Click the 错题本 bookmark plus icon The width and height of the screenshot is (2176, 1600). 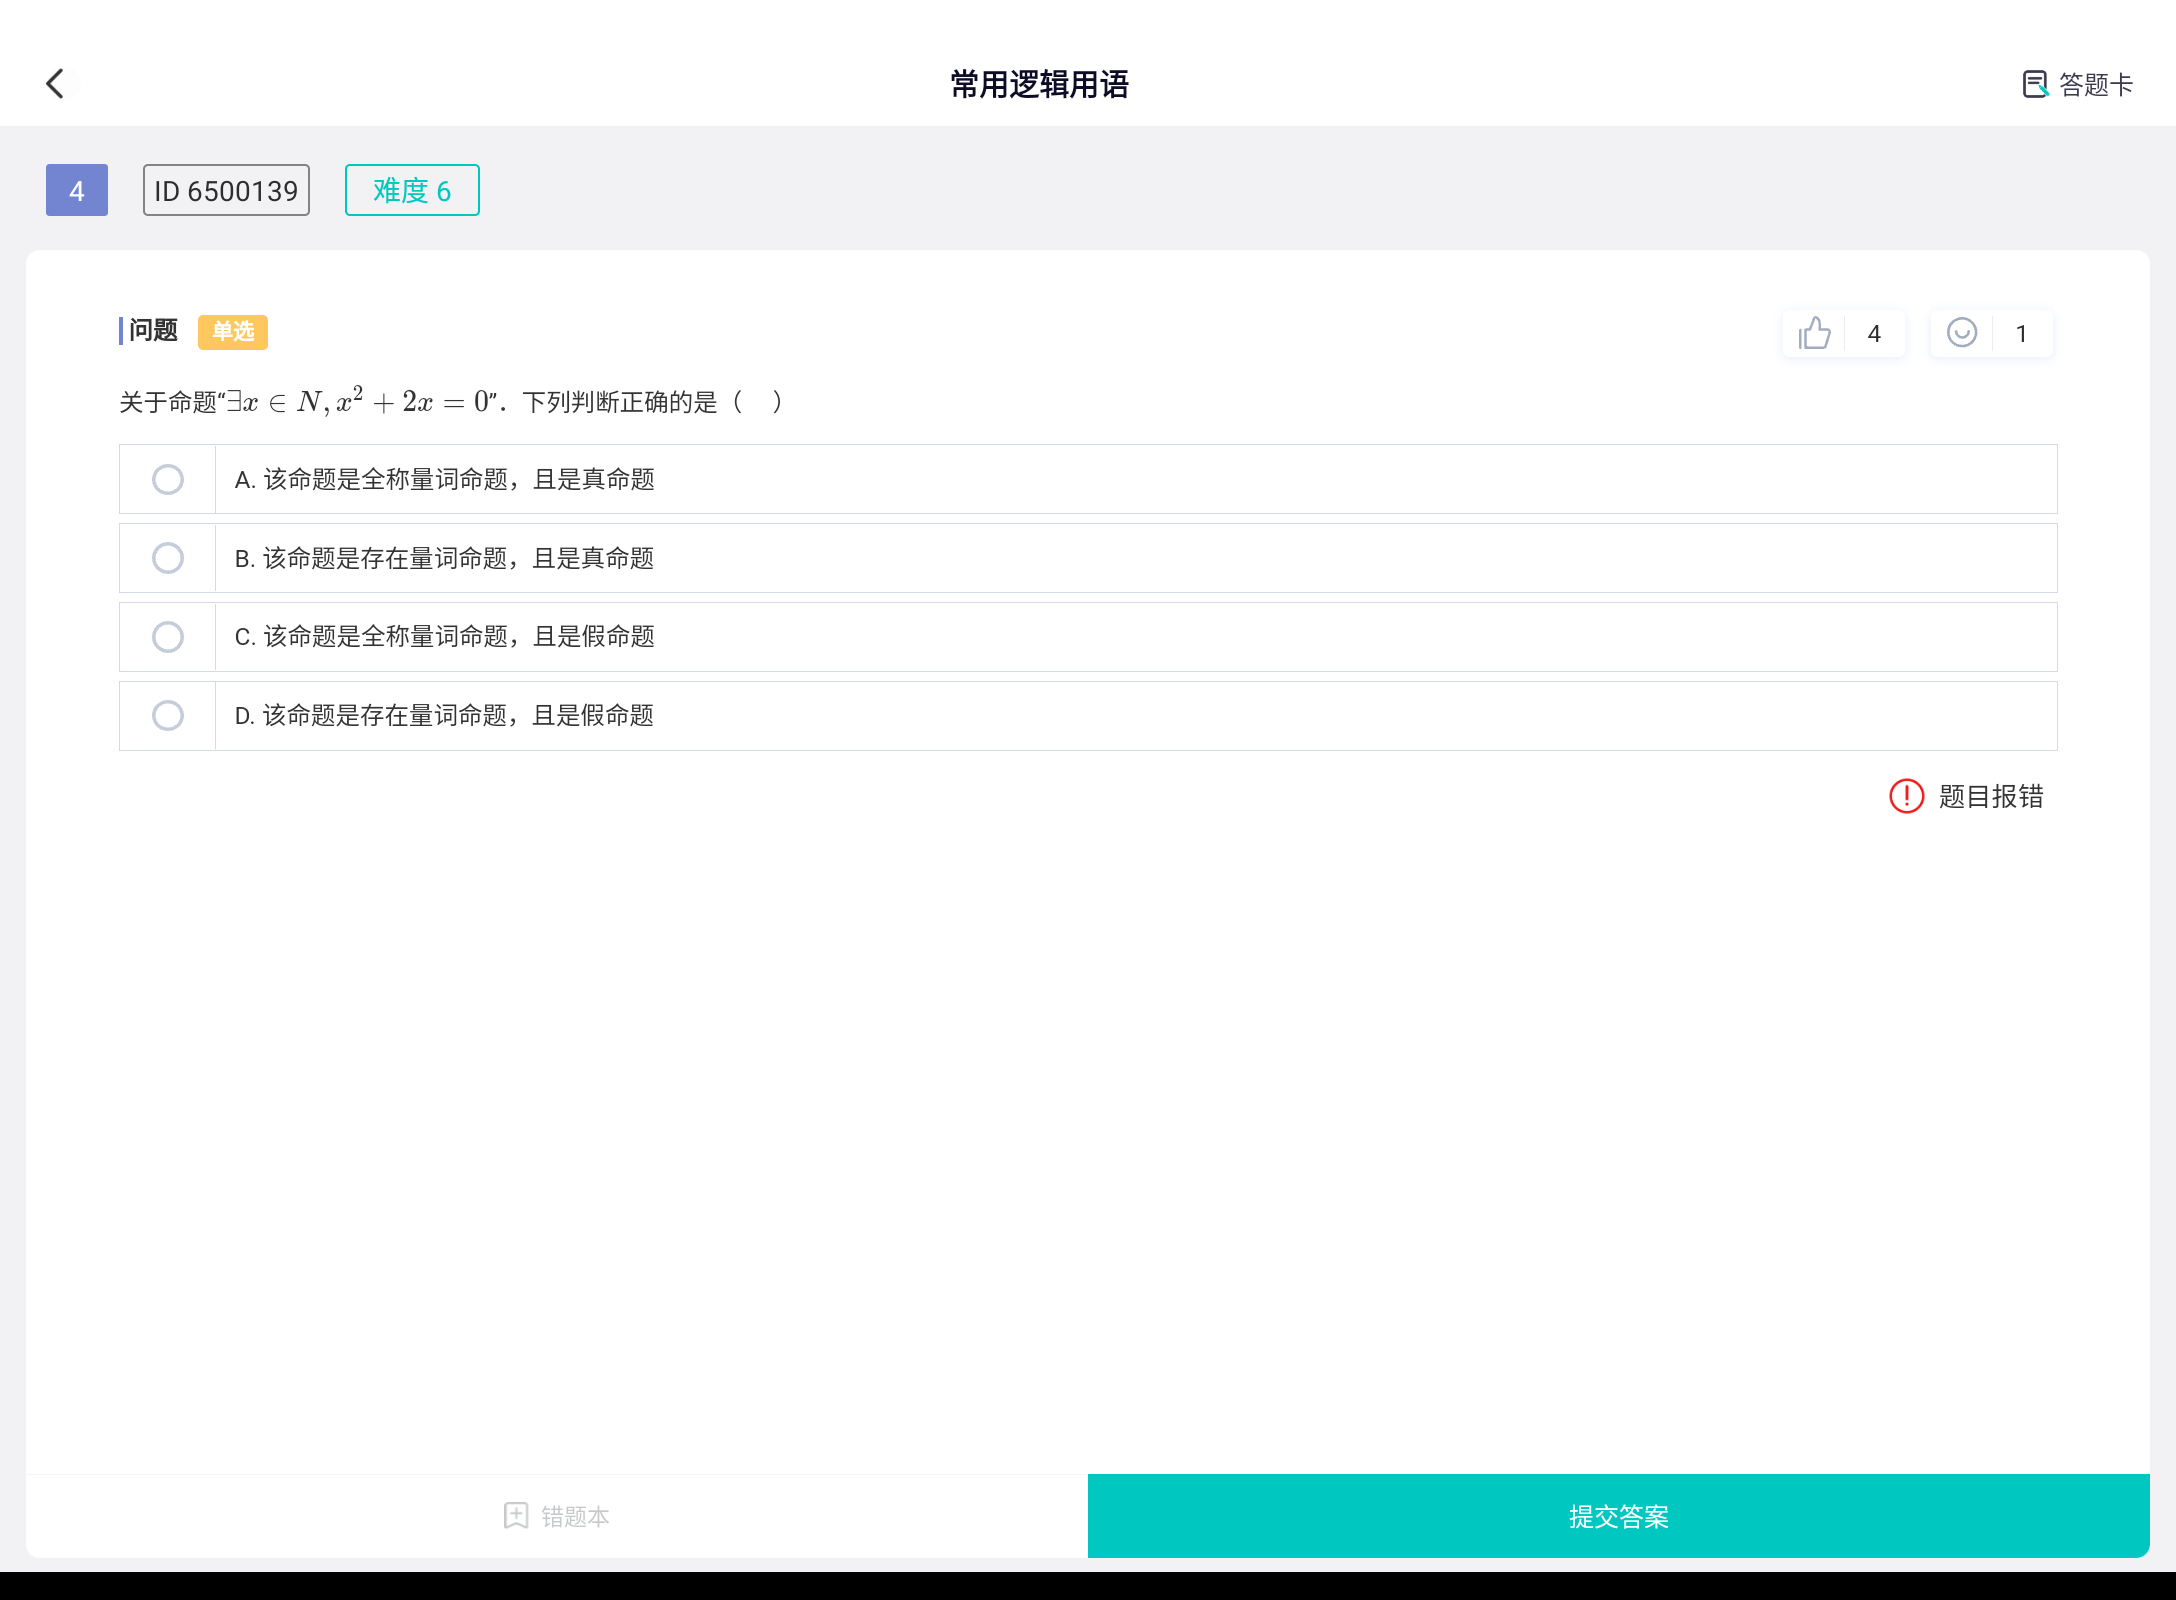point(515,1516)
